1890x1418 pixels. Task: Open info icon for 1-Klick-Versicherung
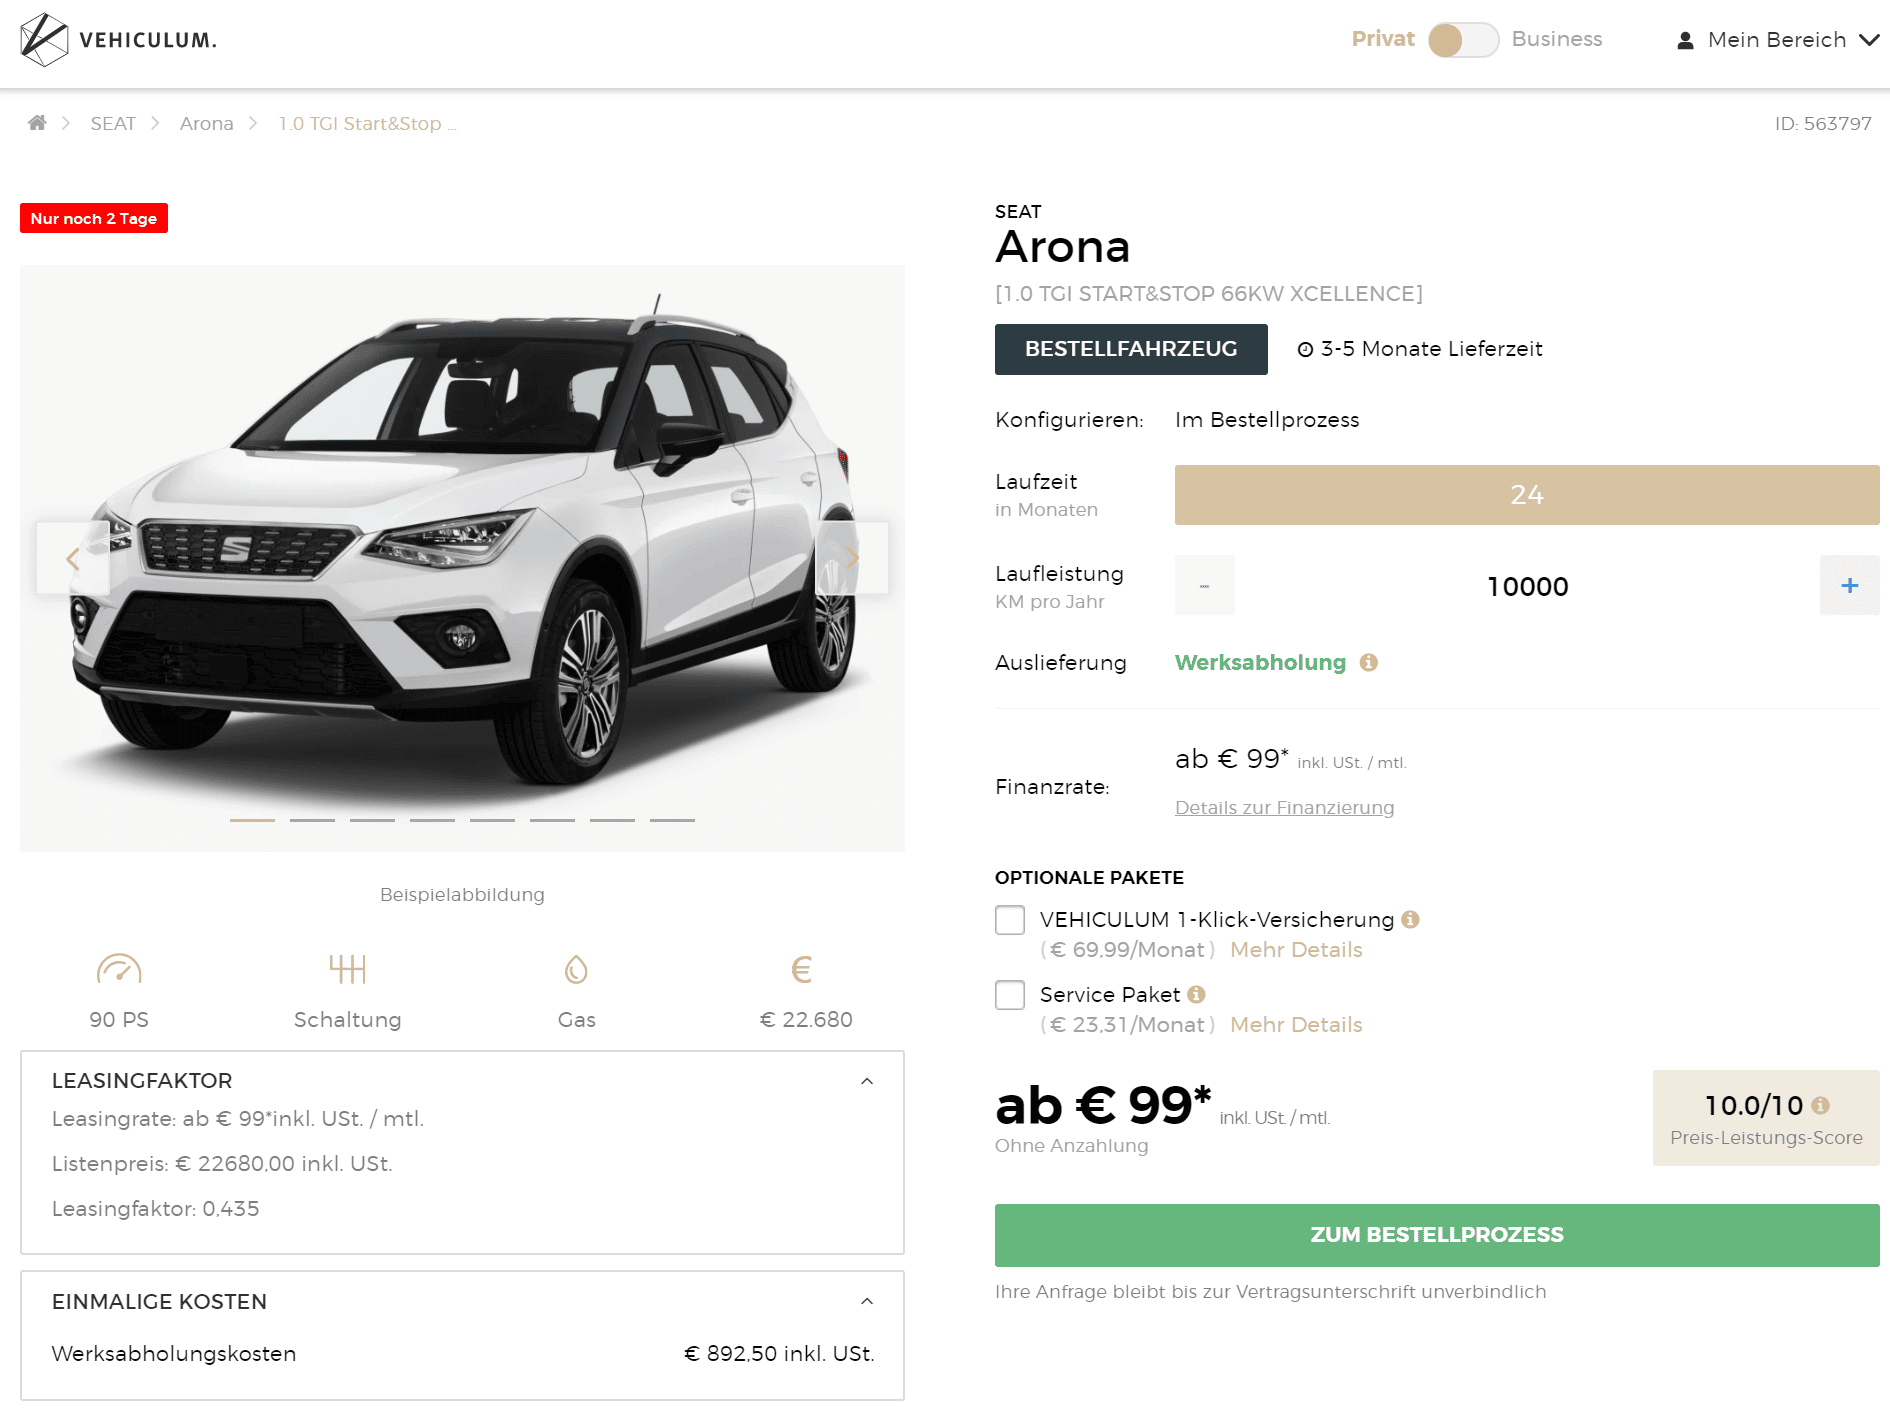(x=1410, y=919)
